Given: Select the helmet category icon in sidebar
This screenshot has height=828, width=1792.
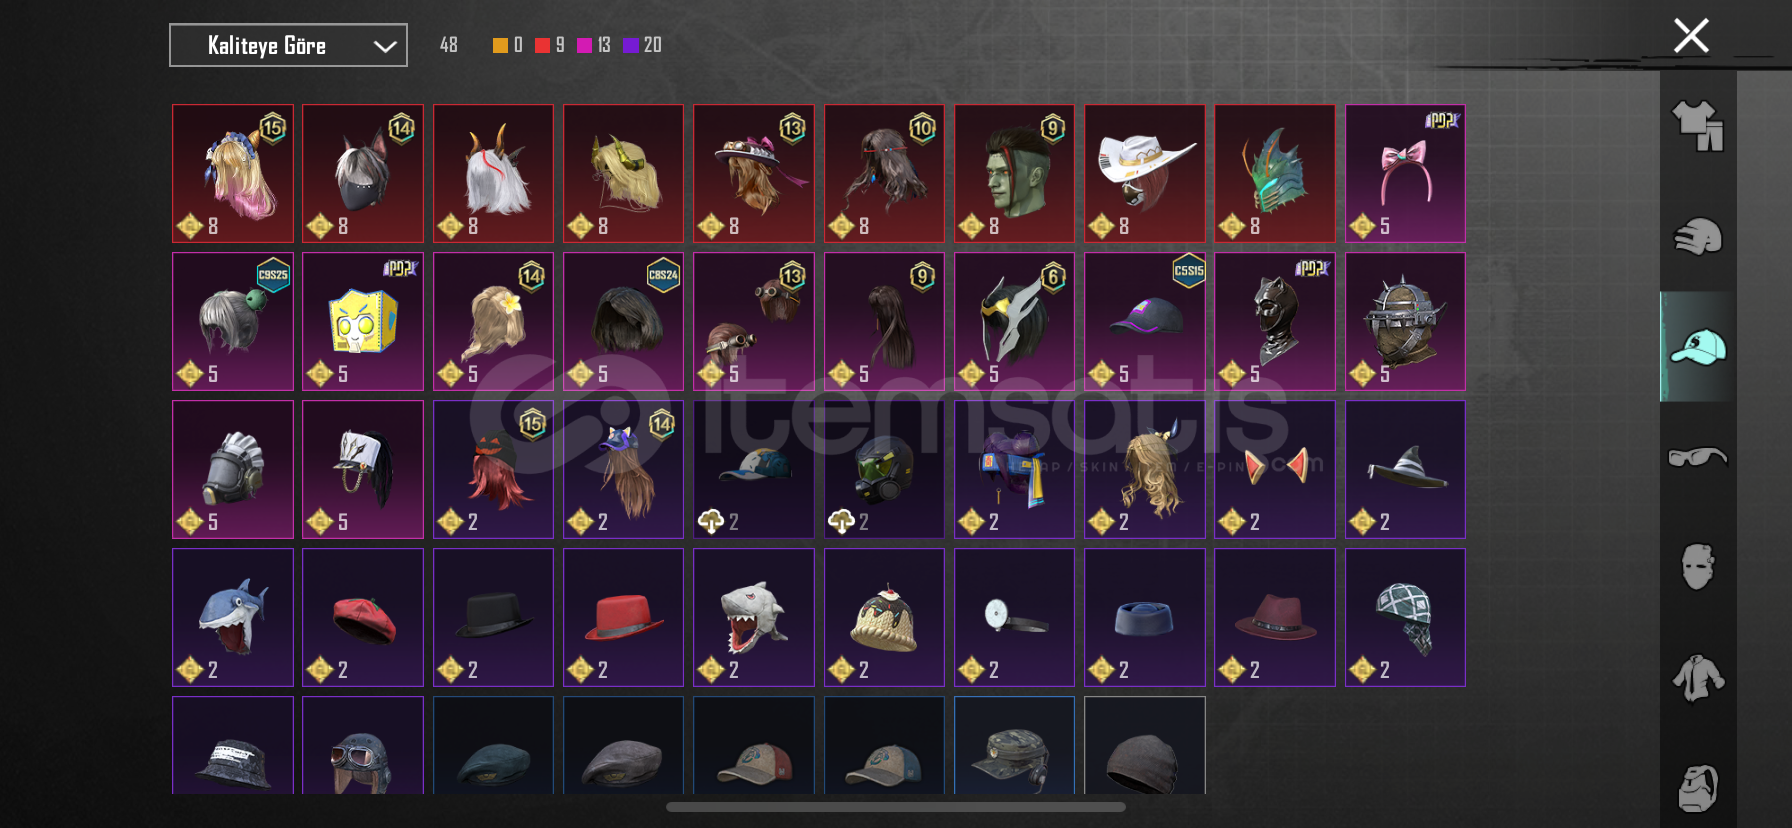Looking at the screenshot, I should 1698,237.
